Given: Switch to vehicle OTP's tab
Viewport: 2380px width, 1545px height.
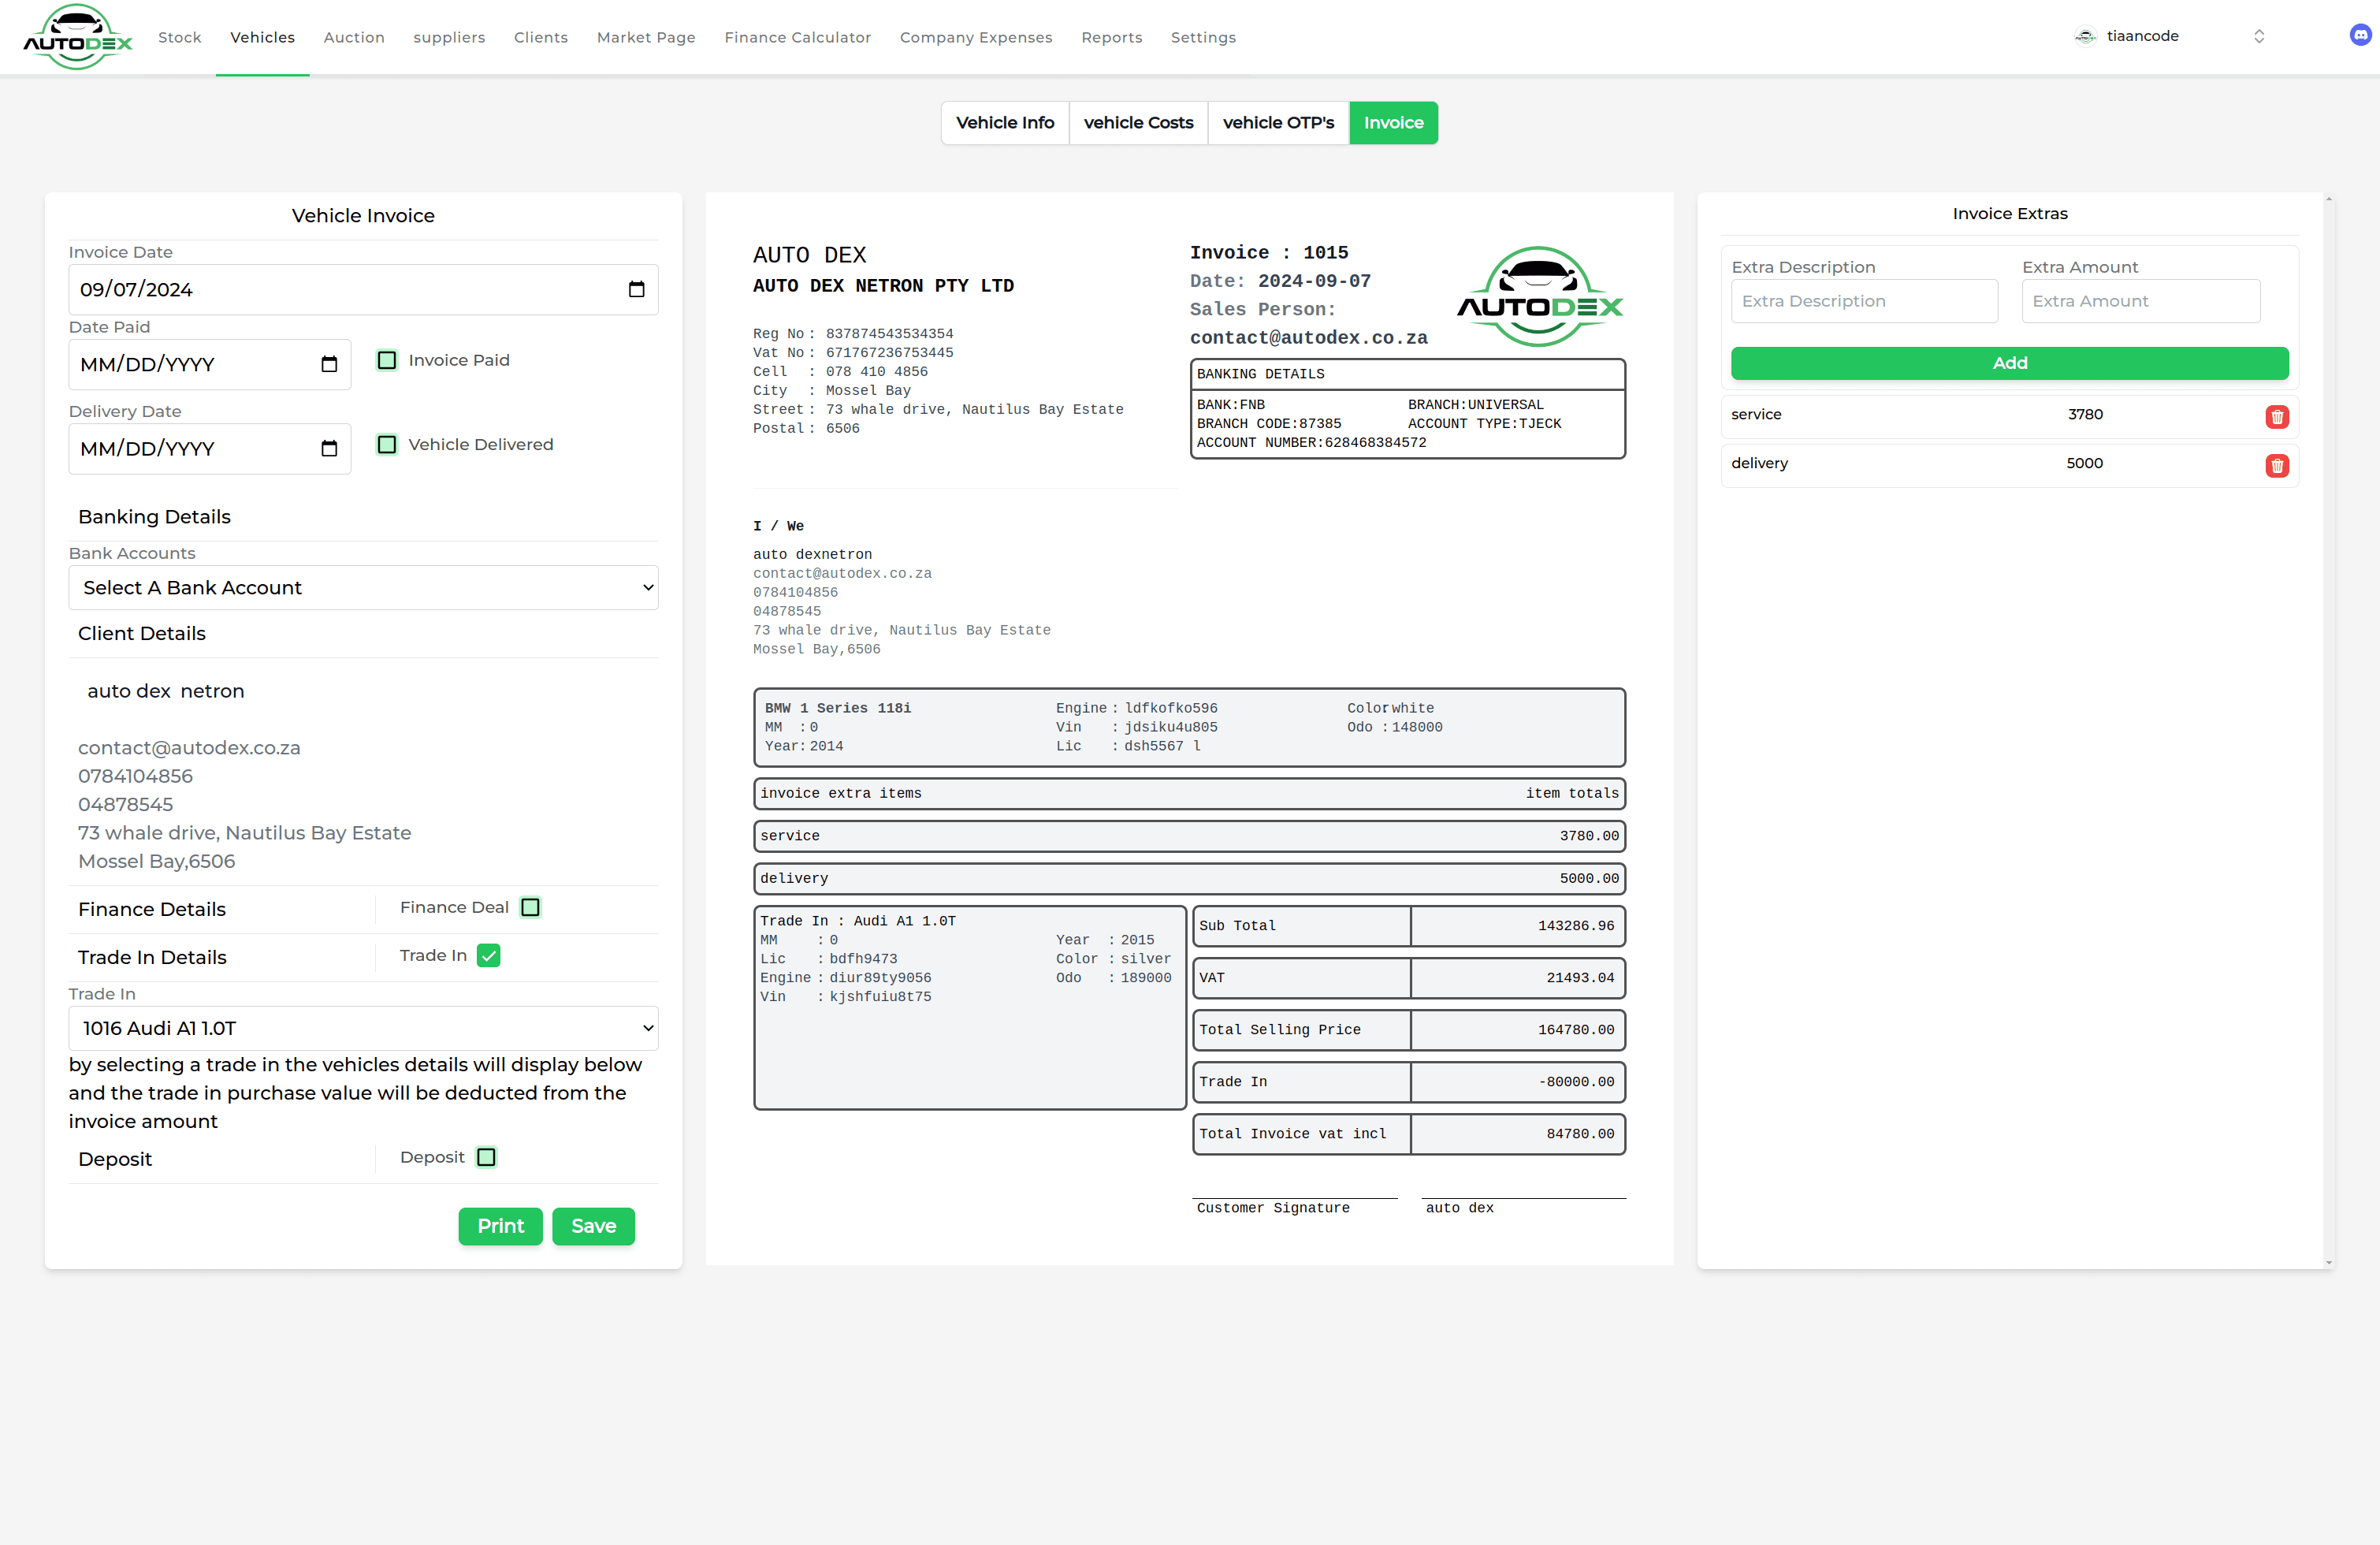Looking at the screenshot, I should [x=1278, y=123].
